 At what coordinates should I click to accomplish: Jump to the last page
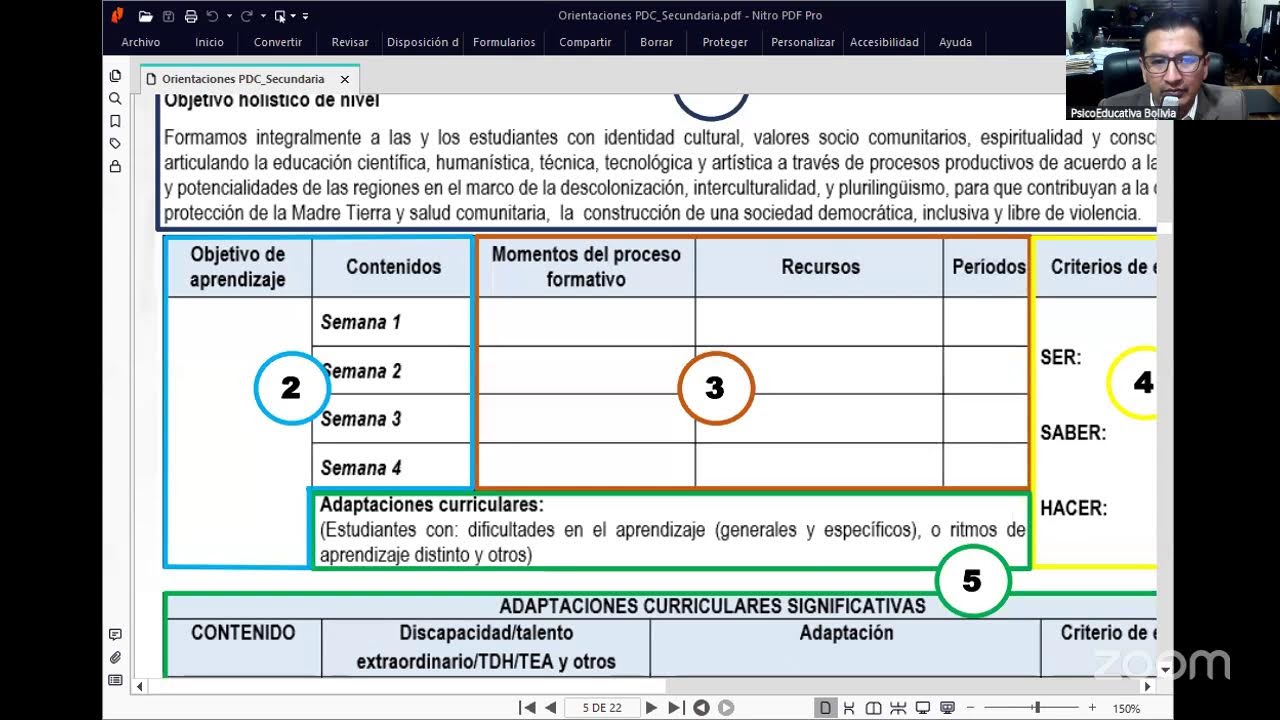676,708
